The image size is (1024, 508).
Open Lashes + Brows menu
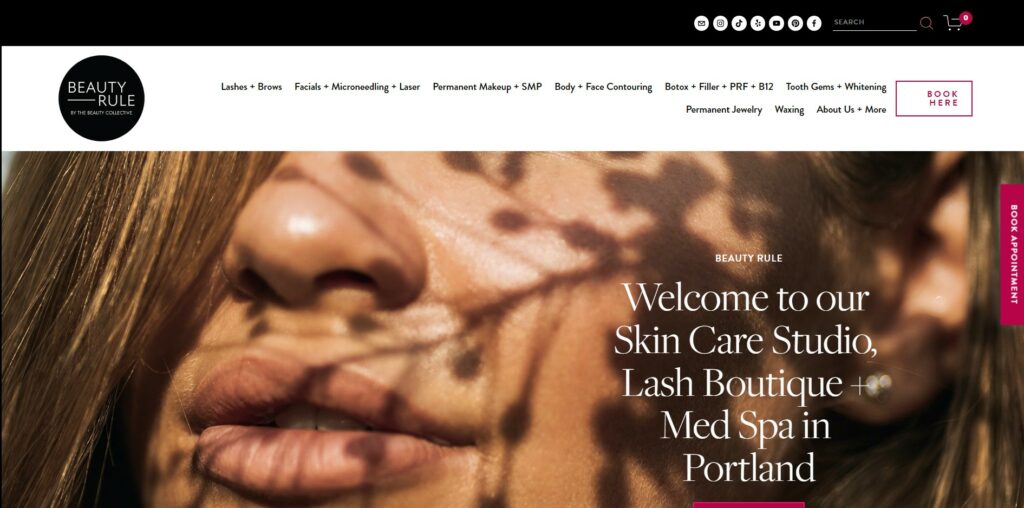(251, 87)
